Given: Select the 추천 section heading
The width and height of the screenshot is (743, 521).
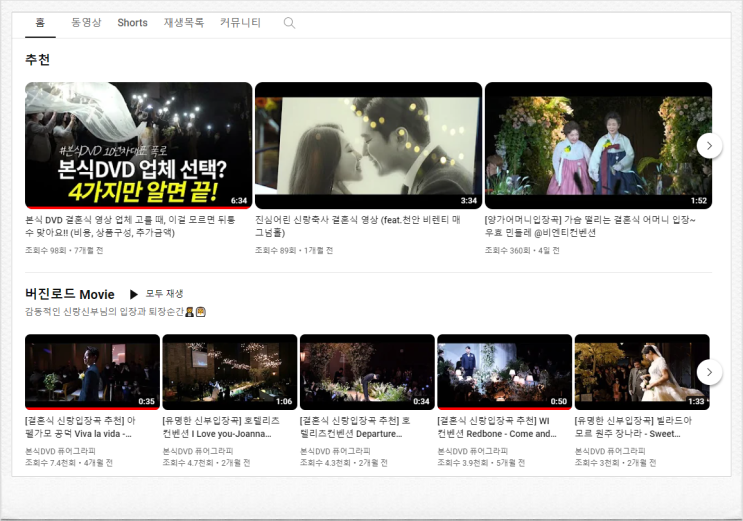Looking at the screenshot, I should click(37, 60).
